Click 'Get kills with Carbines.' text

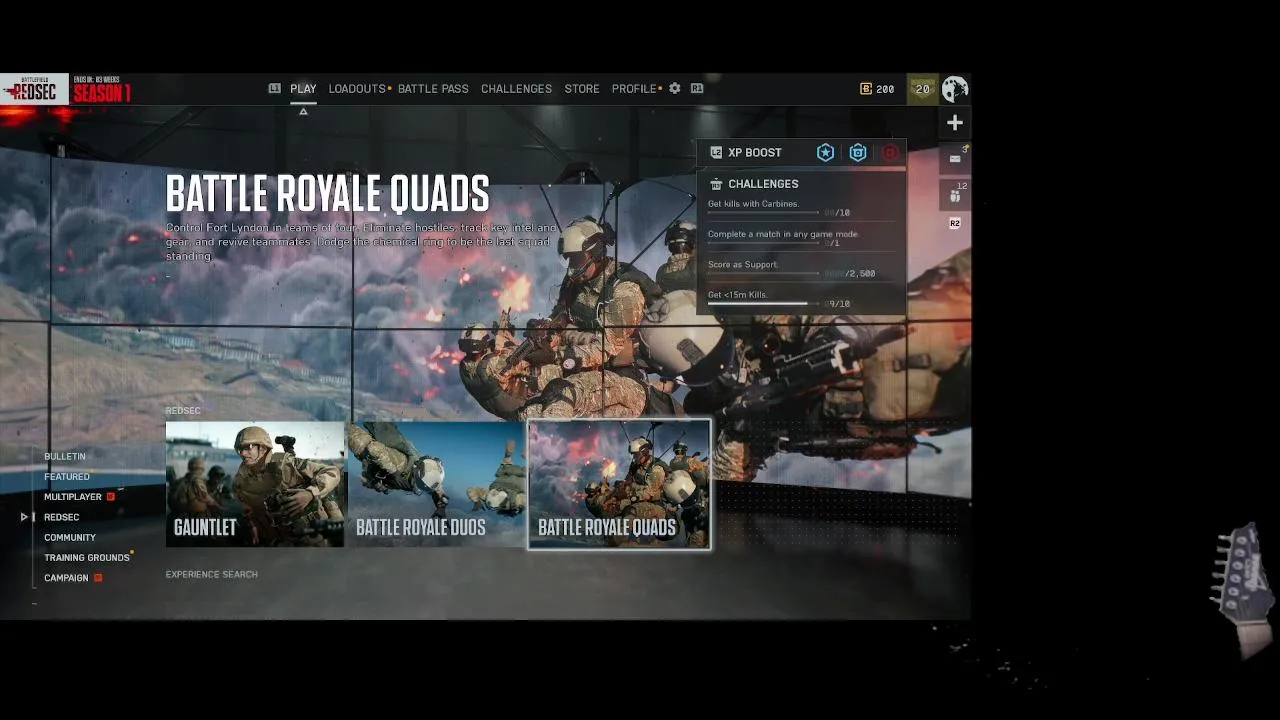753,204
